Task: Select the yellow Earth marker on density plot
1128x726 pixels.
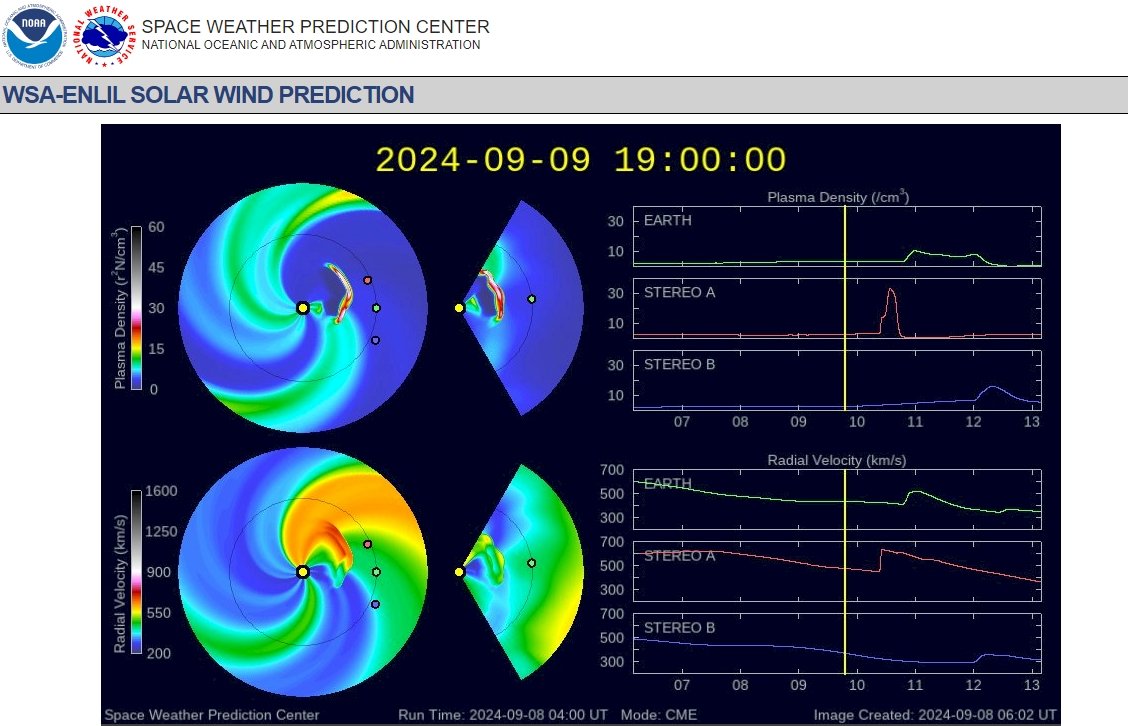Action: 378,306
